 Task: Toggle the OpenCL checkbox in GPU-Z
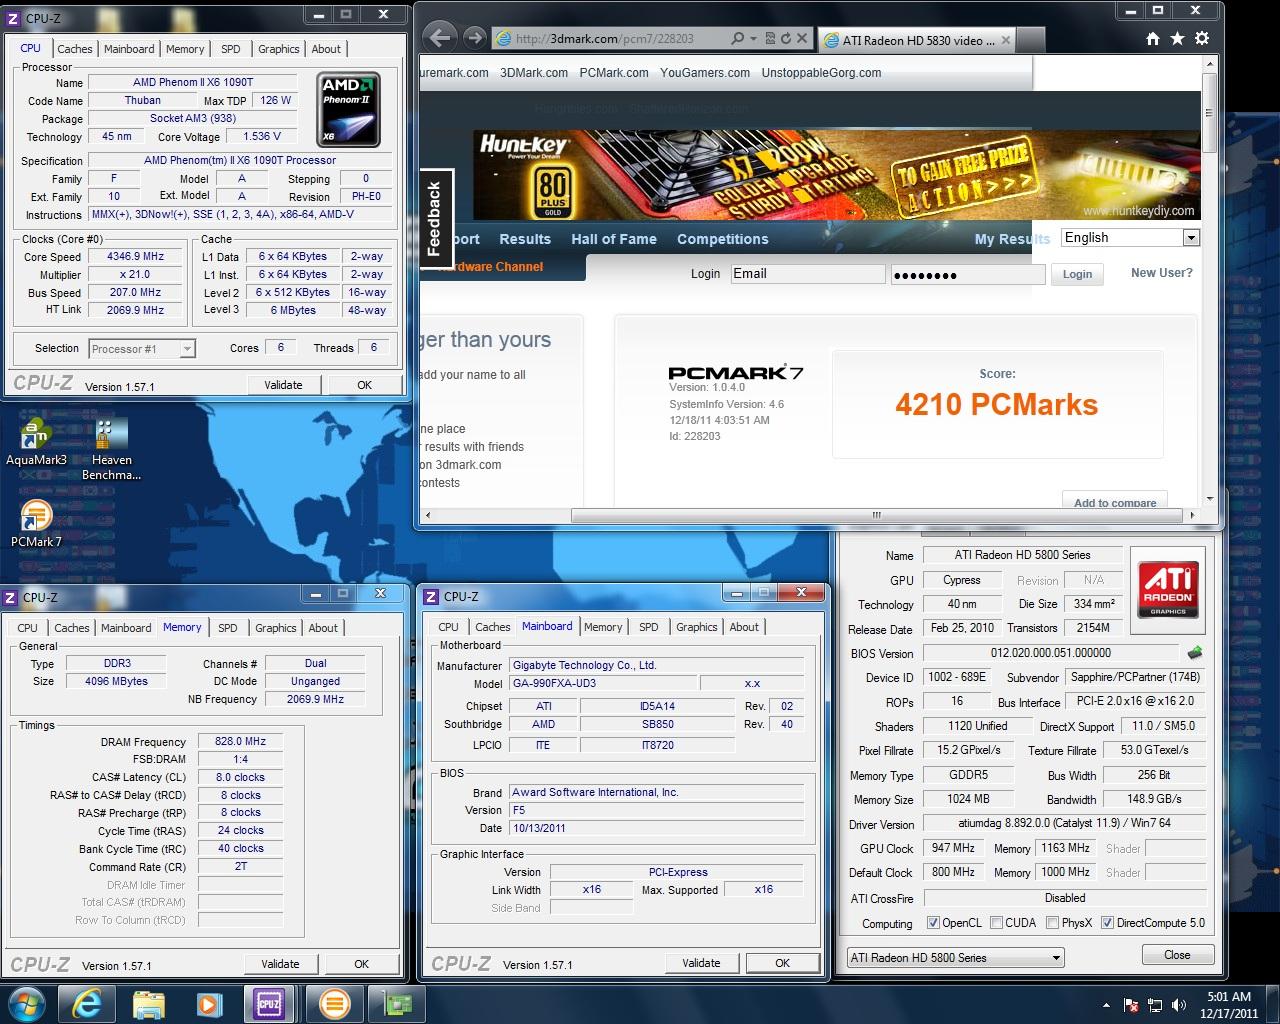point(933,923)
